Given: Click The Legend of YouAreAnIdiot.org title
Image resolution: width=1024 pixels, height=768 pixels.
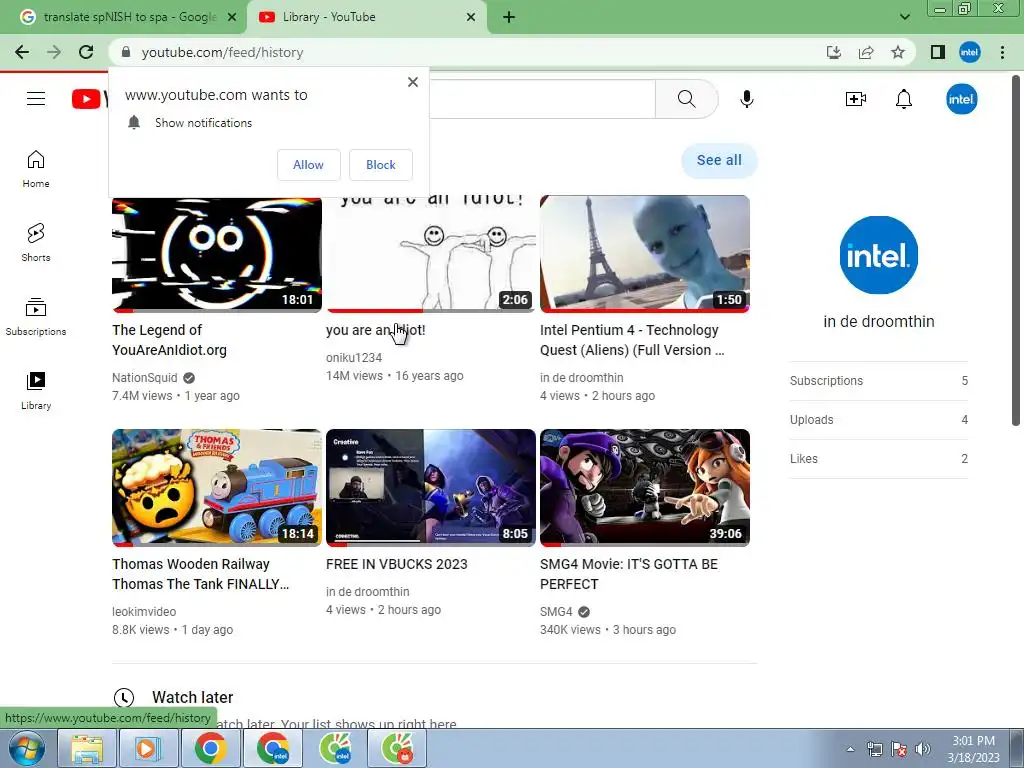Looking at the screenshot, I should point(170,340).
